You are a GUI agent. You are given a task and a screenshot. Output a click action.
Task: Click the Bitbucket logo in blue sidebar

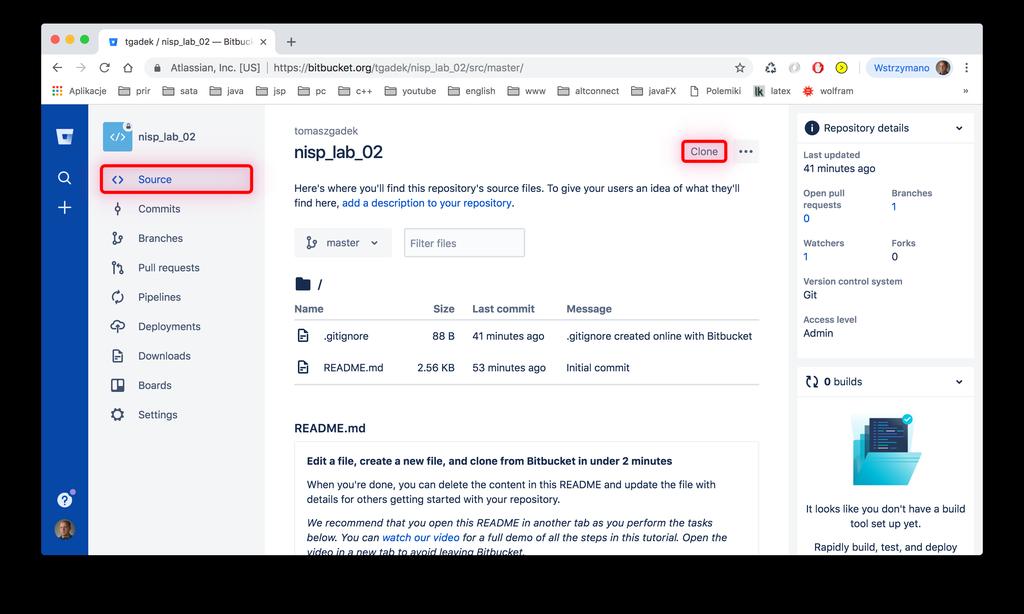pyautogui.click(x=65, y=137)
